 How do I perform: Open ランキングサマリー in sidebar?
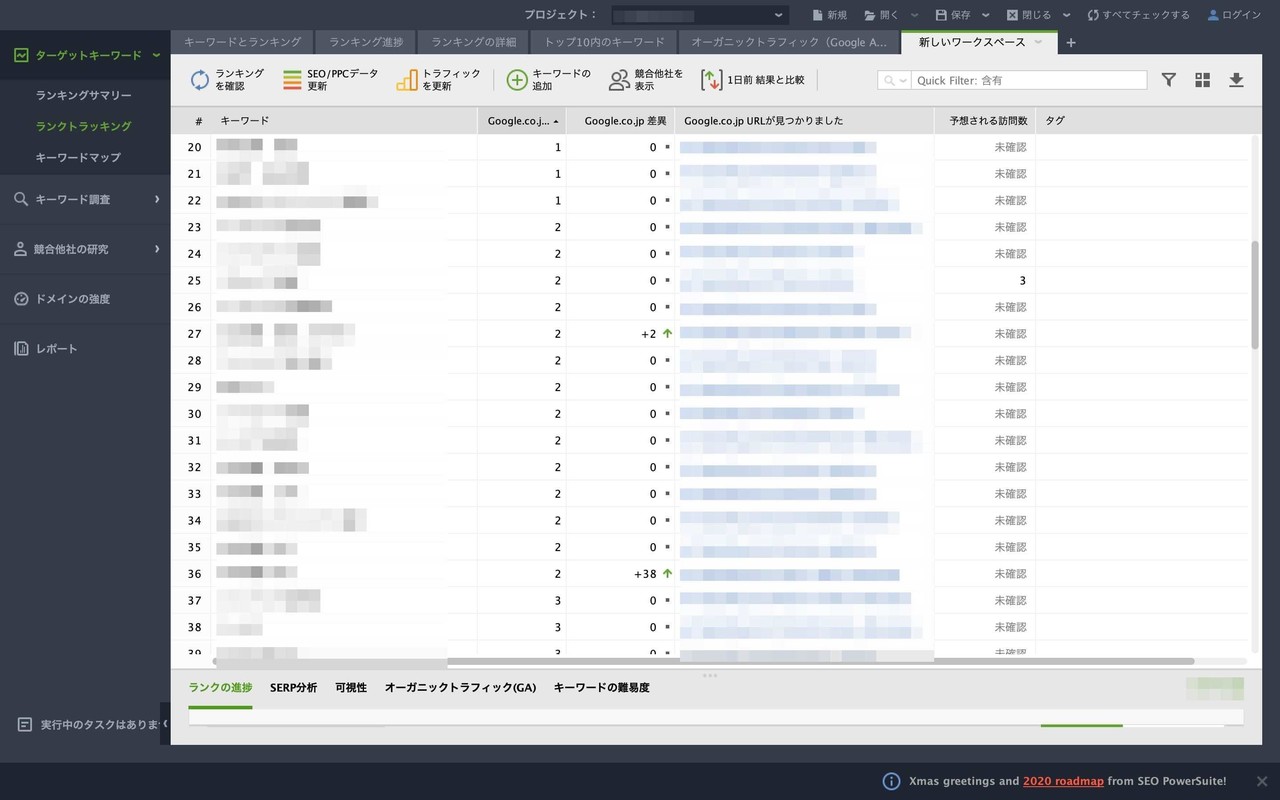(84, 95)
